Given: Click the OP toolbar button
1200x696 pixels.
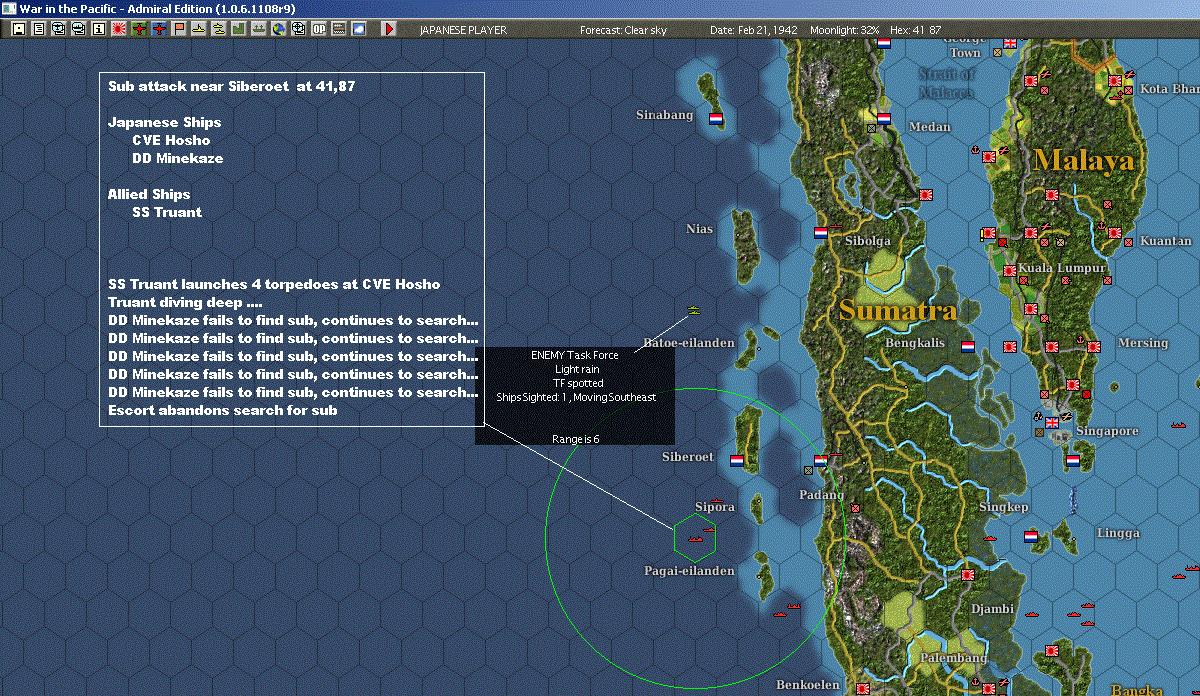Looking at the screenshot, I should 318,29.
